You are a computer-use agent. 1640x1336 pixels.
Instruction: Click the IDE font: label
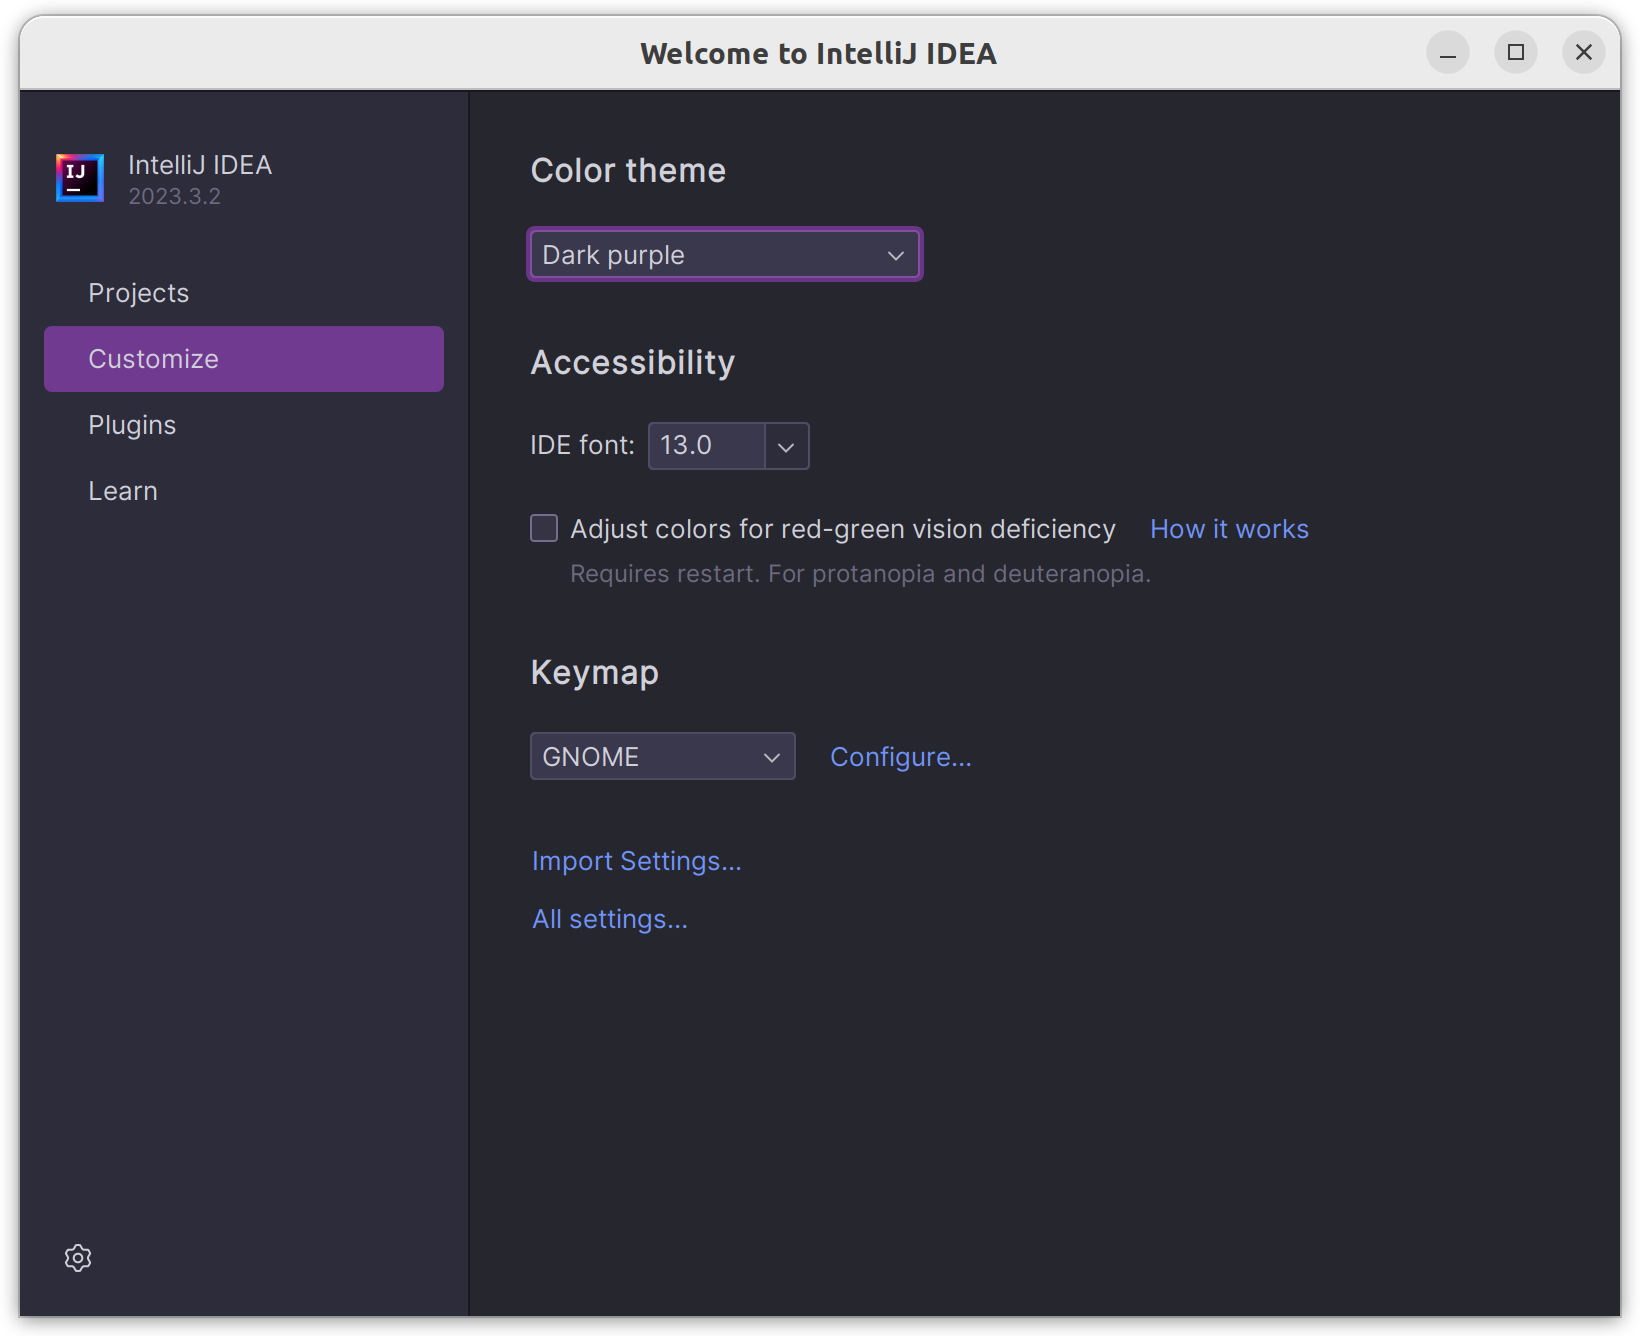click(x=583, y=445)
